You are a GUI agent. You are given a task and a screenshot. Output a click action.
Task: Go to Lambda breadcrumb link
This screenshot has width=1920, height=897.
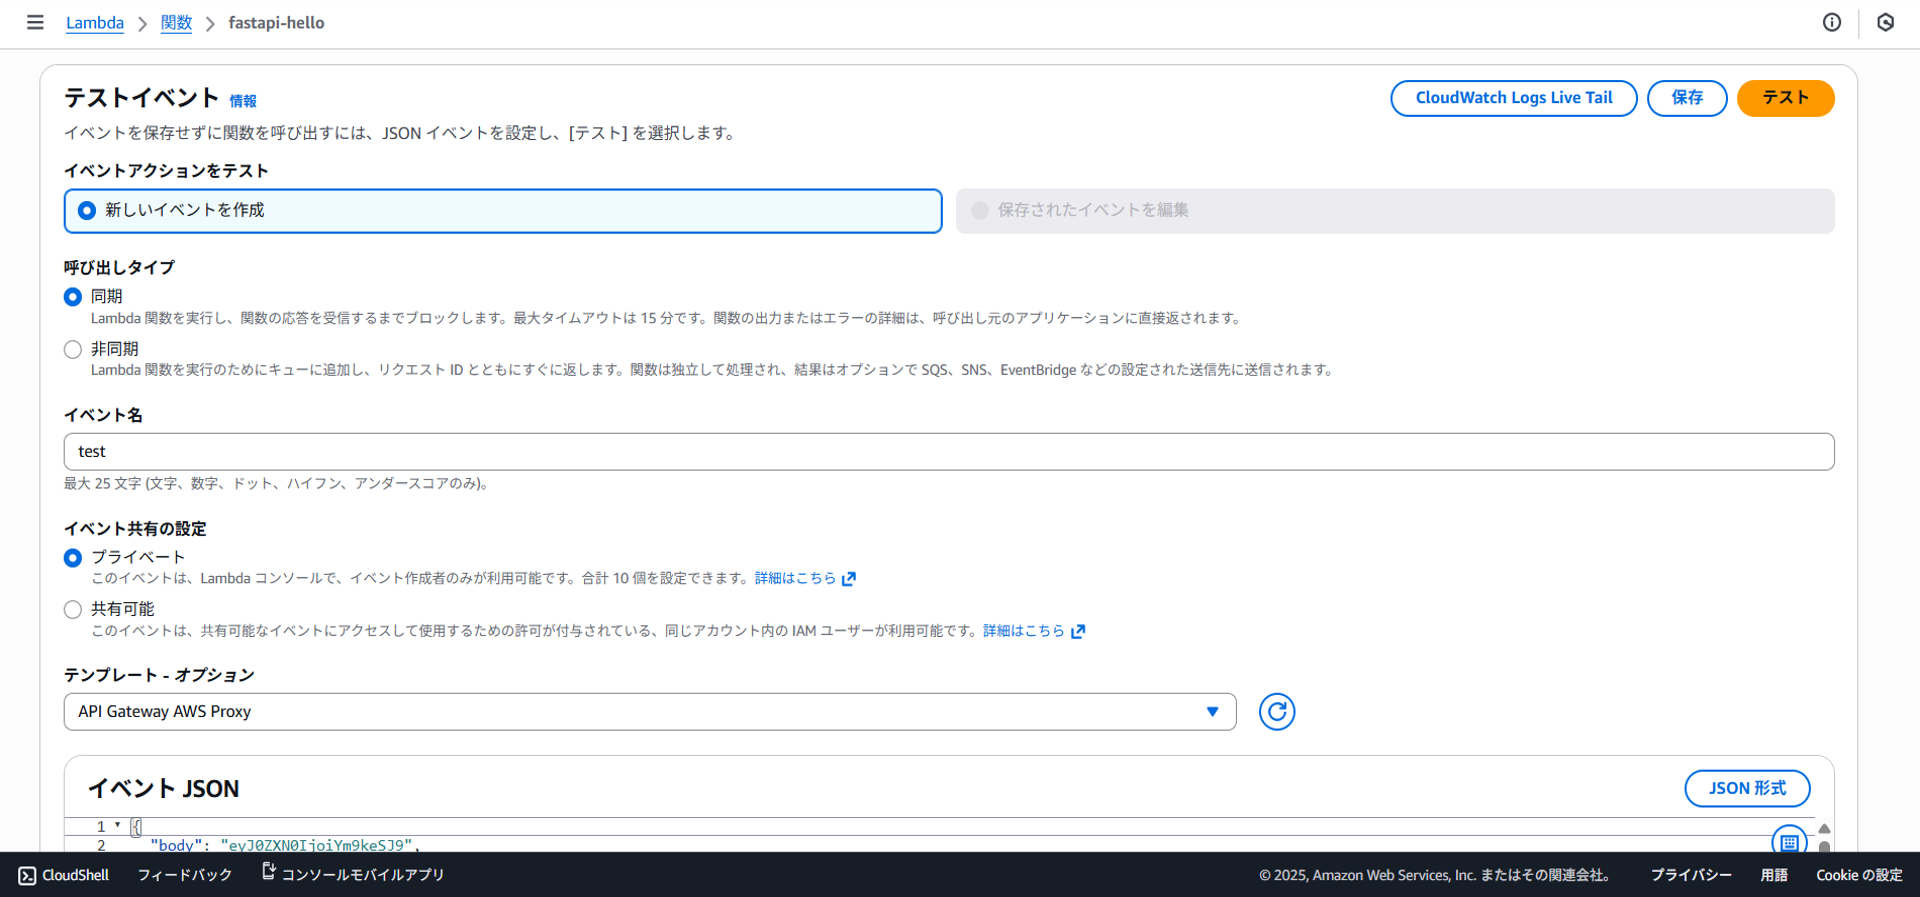(95, 23)
